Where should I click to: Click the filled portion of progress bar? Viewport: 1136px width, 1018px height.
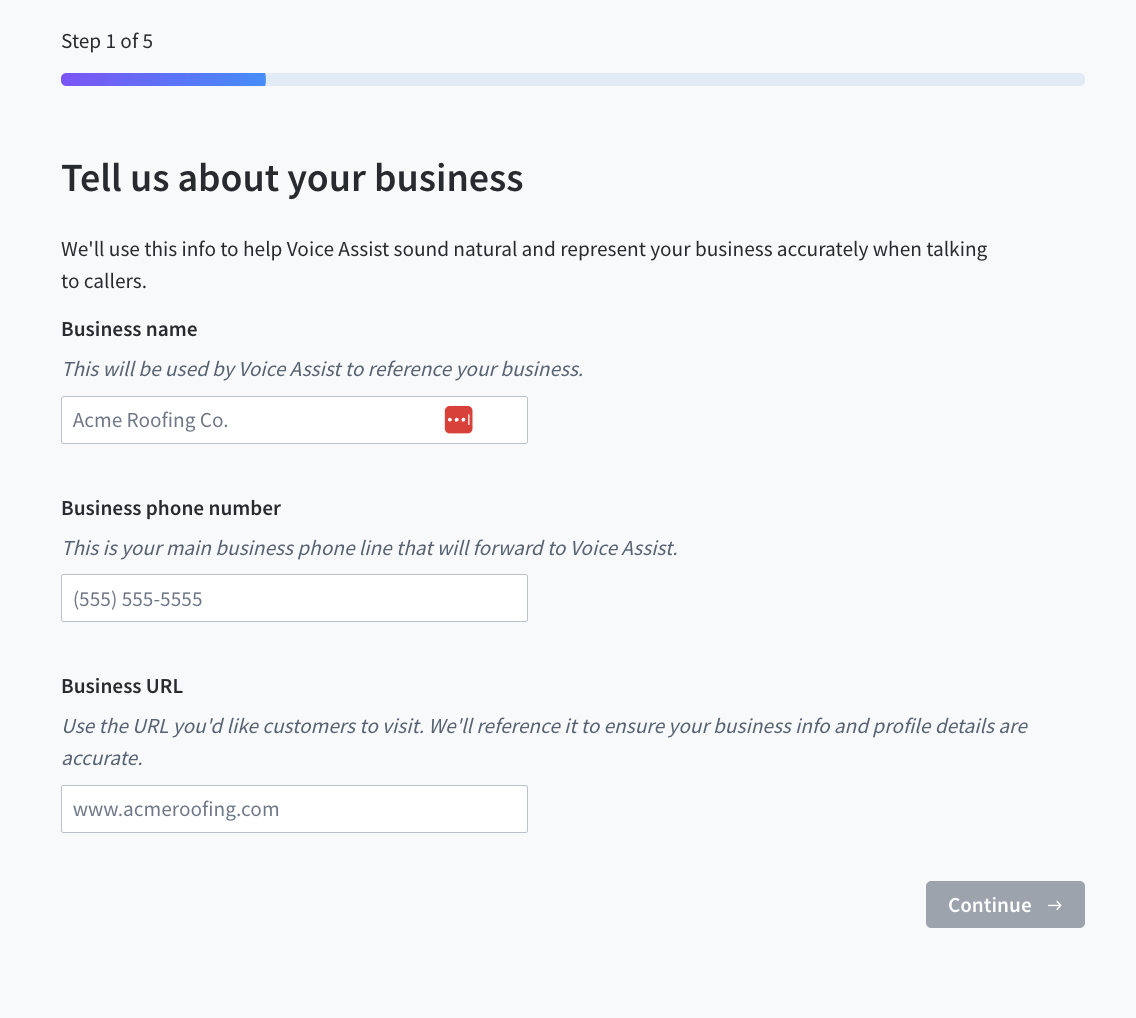click(163, 80)
